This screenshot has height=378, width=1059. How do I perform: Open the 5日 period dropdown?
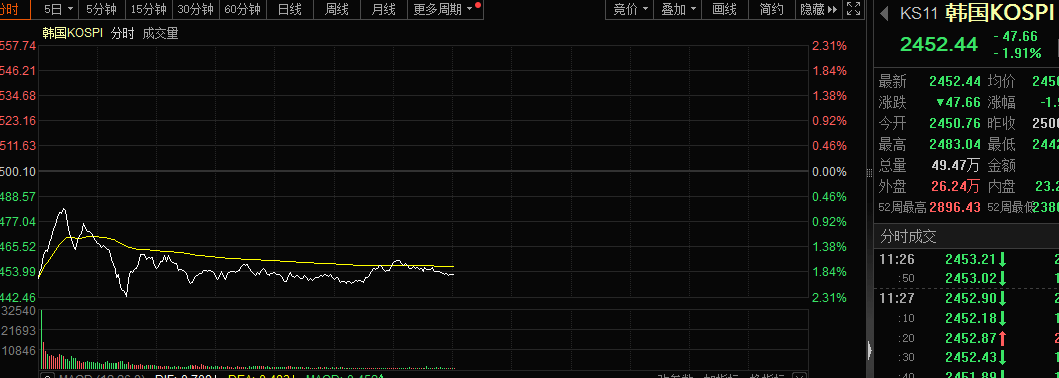pyautogui.click(x=58, y=9)
